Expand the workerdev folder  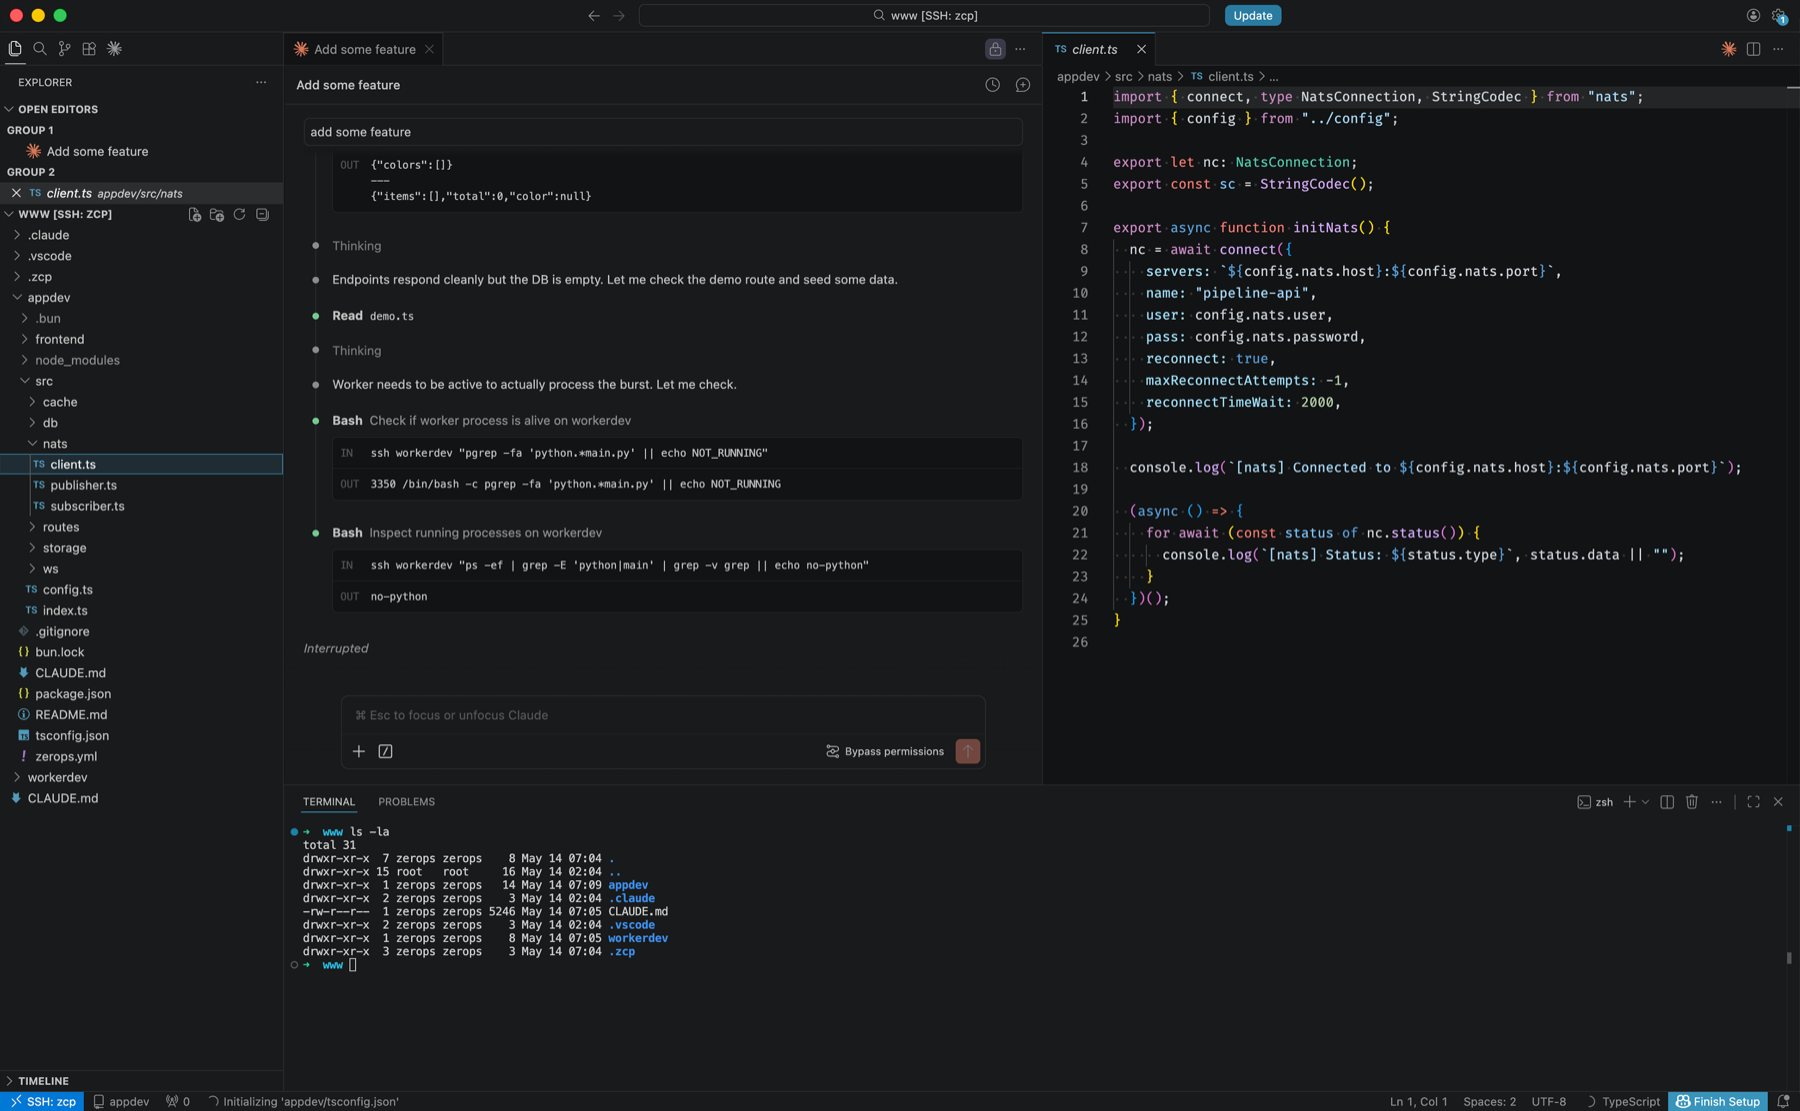click(x=56, y=777)
